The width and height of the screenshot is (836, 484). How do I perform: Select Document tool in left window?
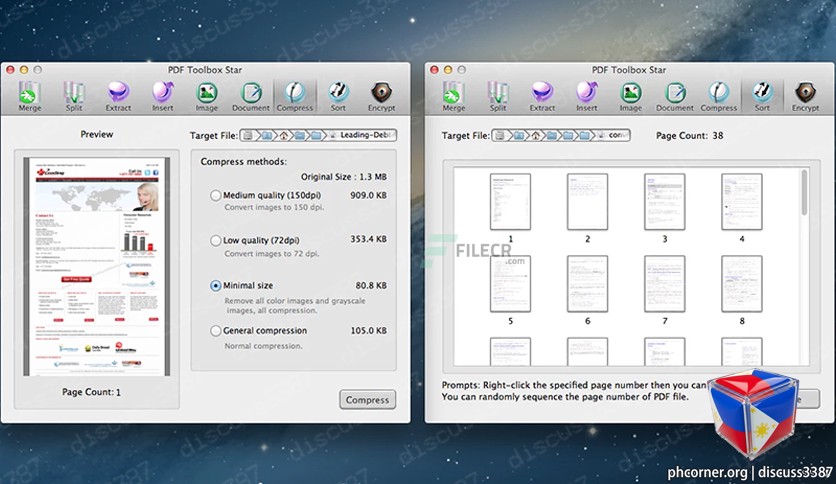[251, 96]
